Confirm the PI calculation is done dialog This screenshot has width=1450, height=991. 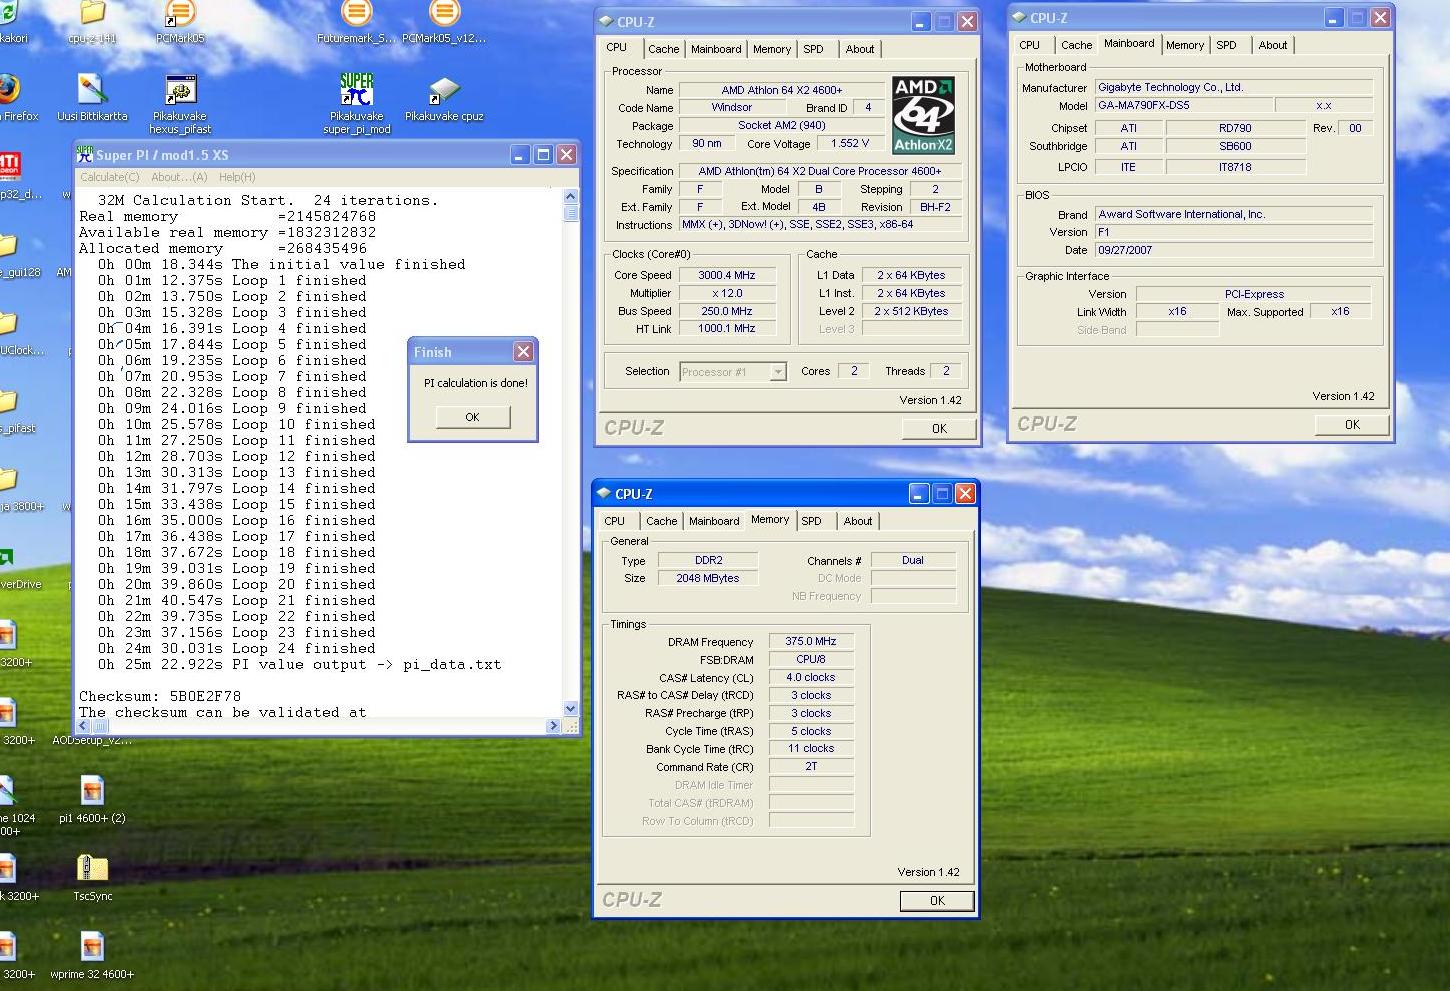473,417
